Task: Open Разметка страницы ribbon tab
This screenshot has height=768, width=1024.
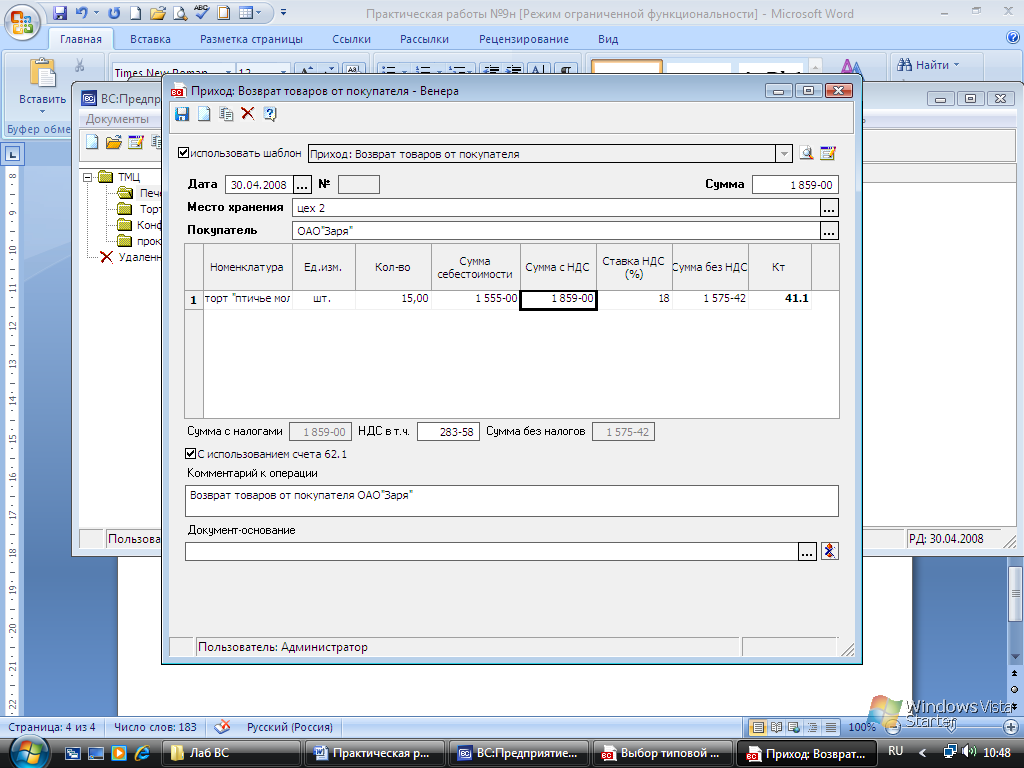Action: (x=251, y=39)
